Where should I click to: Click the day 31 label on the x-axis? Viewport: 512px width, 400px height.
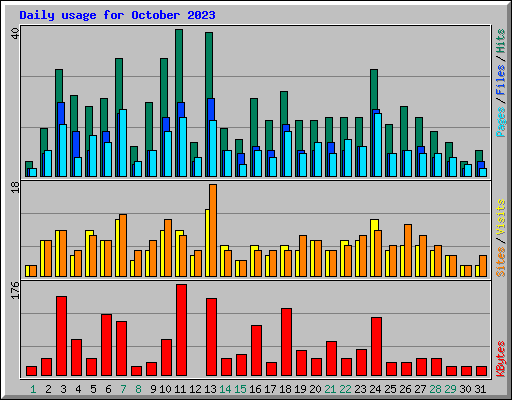click(480, 389)
